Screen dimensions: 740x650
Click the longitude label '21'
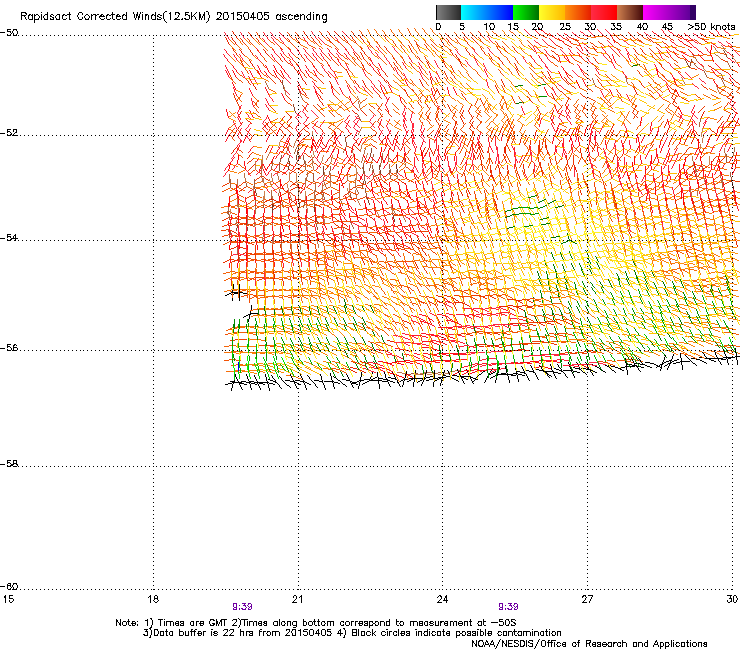pyautogui.click(x=297, y=599)
